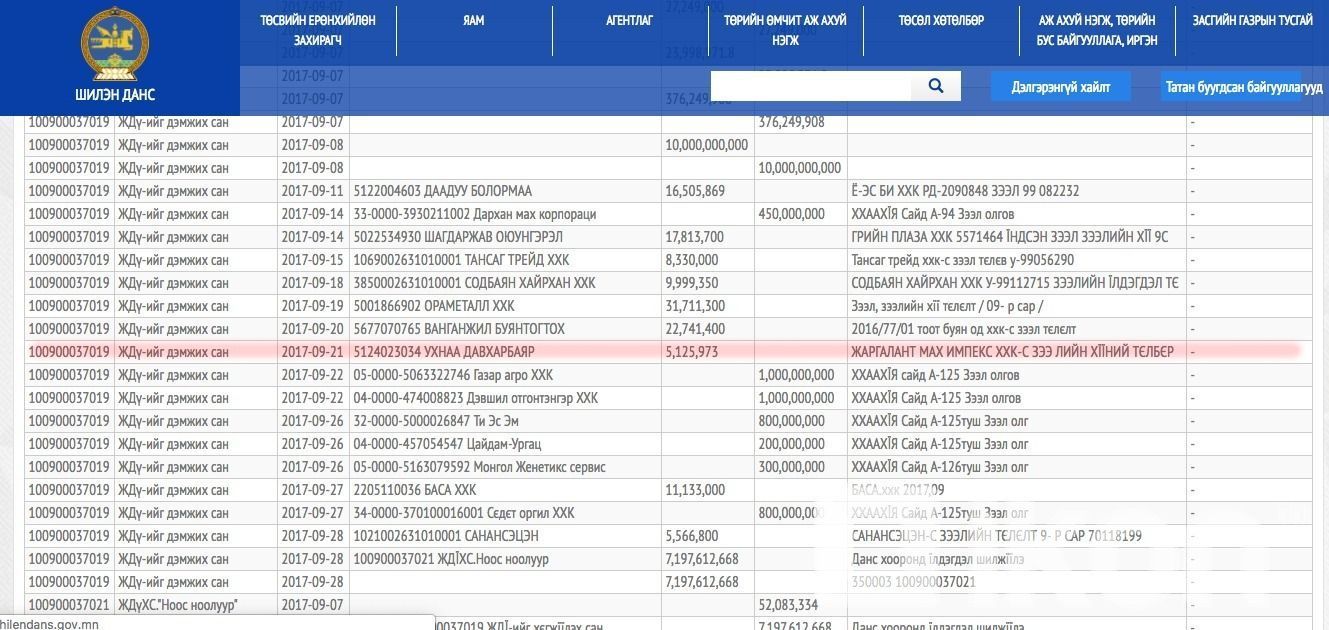This screenshot has width=1329, height=630.
Task: Open Засгийн газрын тусгай menu
Action: tap(1252, 21)
